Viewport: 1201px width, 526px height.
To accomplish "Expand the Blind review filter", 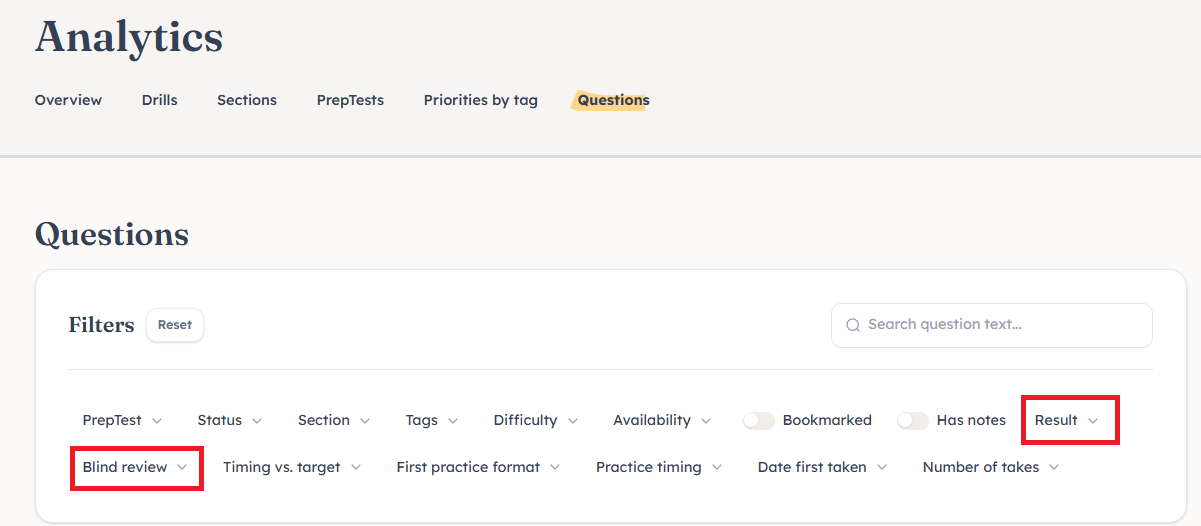I will point(135,468).
